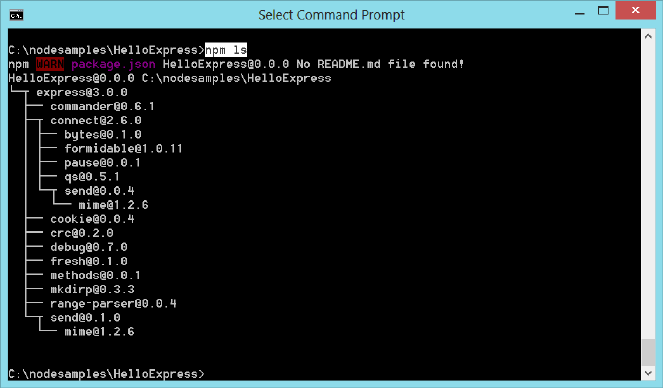Screen dimensions: 663x388
Task: Click the red WARN label
Action: [x=50, y=64]
